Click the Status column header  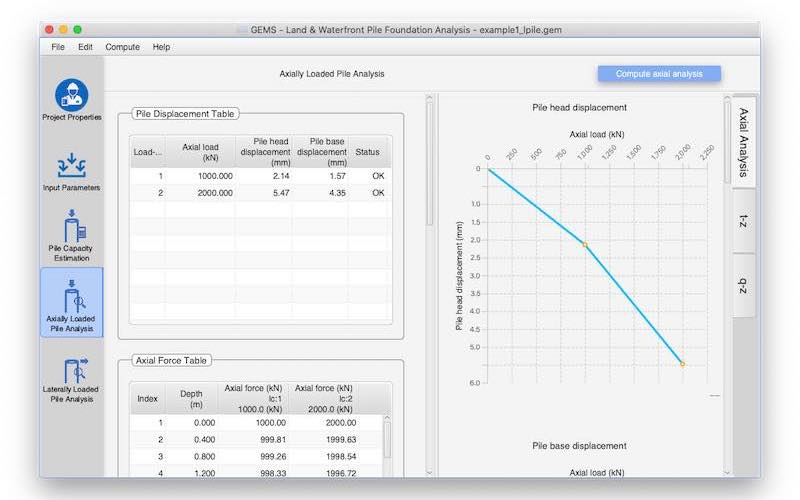(369, 152)
